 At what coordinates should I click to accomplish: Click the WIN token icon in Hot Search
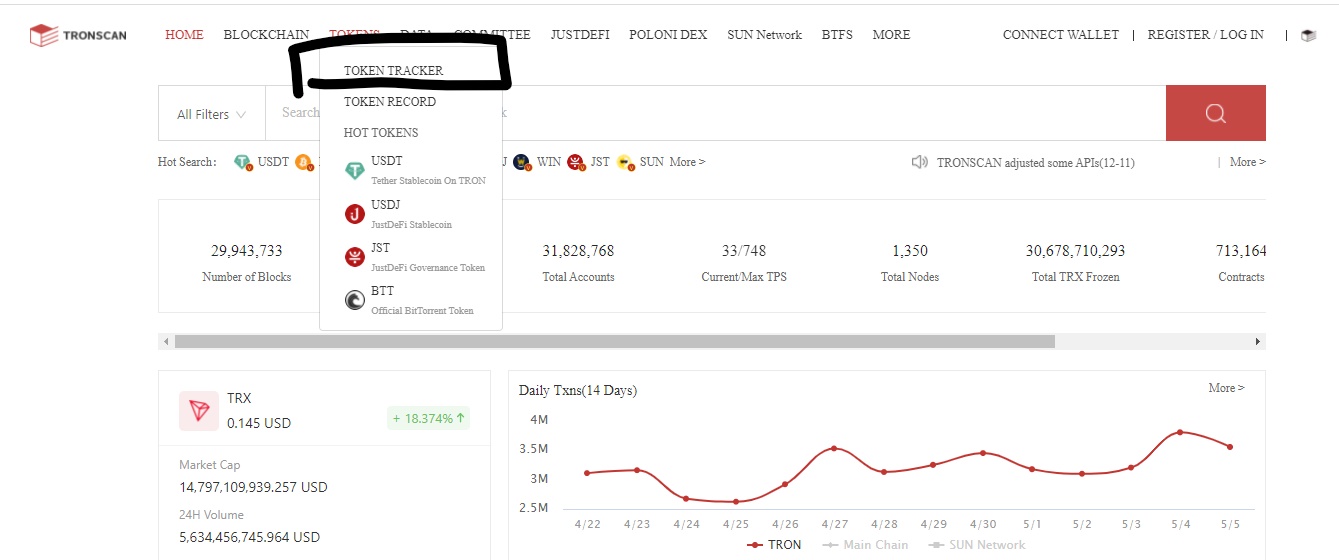pyautogui.click(x=522, y=162)
